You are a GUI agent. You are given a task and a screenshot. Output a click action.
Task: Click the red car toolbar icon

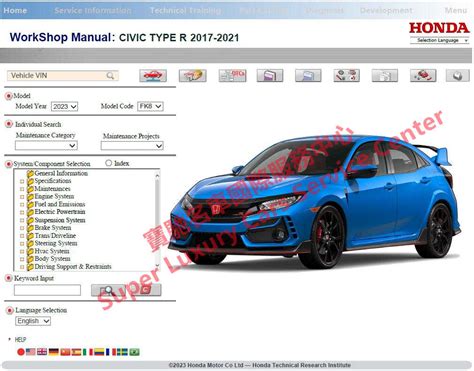[153, 76]
